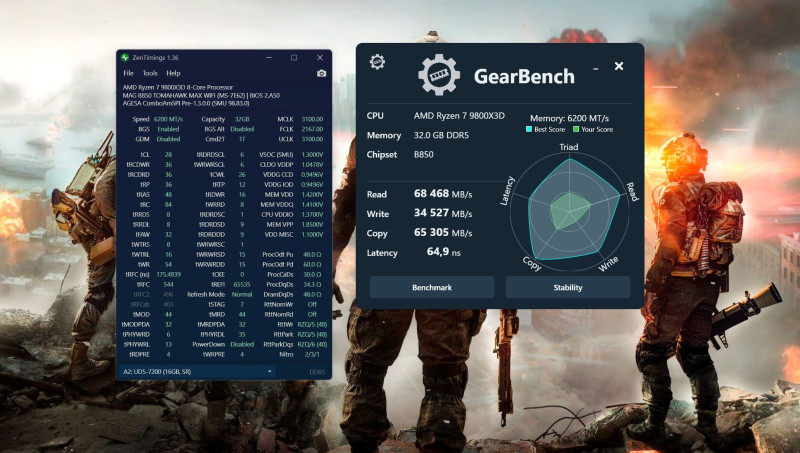Click the tRC value 84
Viewport: 800px width, 453px height.
pyautogui.click(x=168, y=205)
